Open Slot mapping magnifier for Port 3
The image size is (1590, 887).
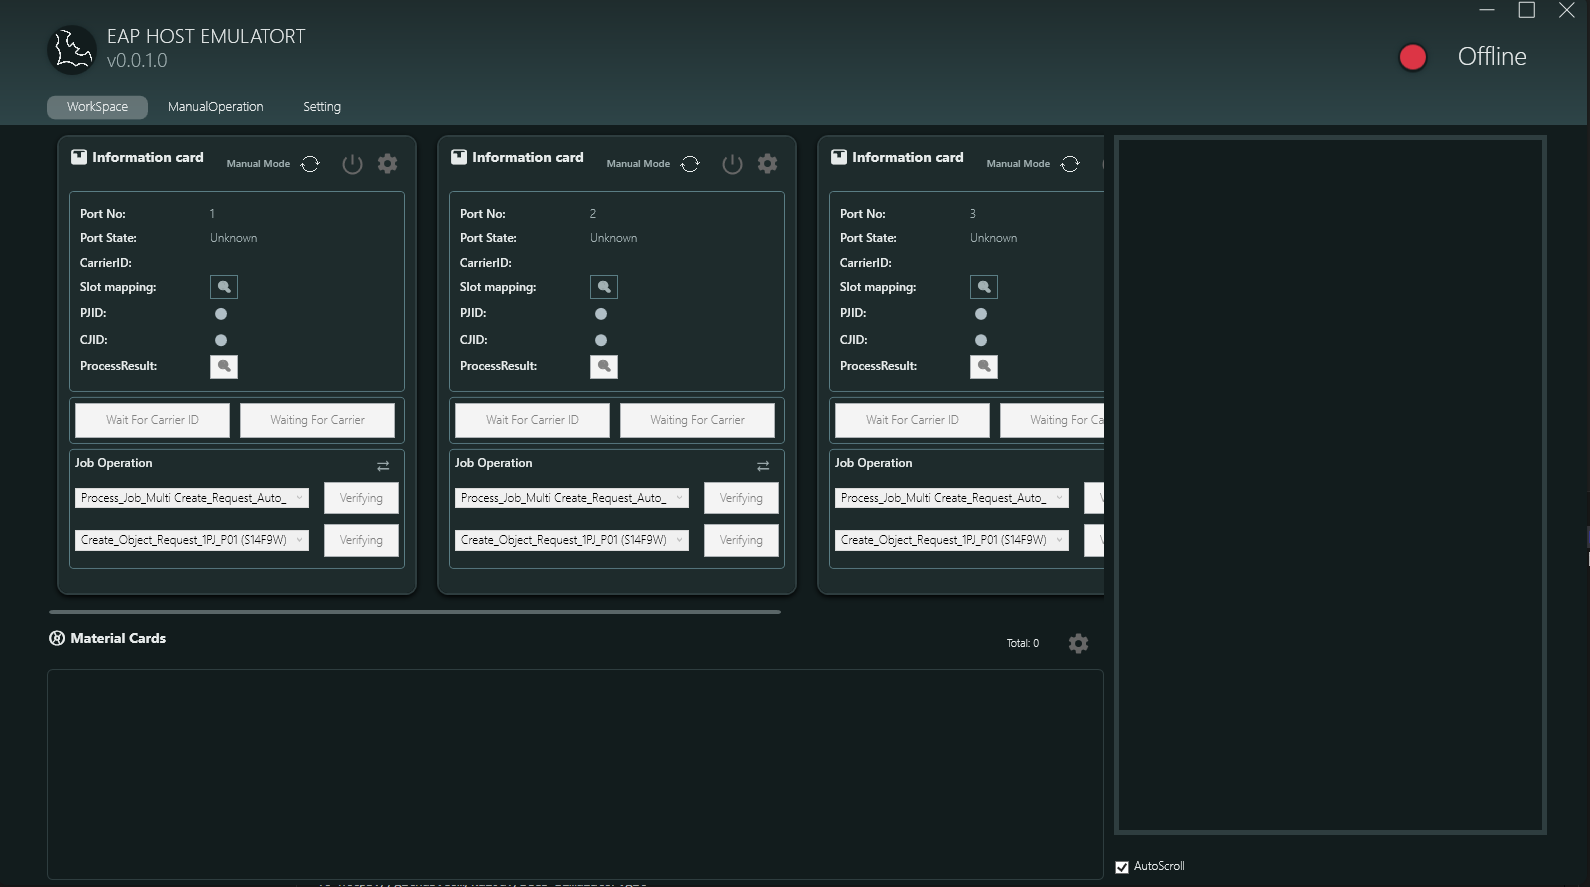(984, 287)
